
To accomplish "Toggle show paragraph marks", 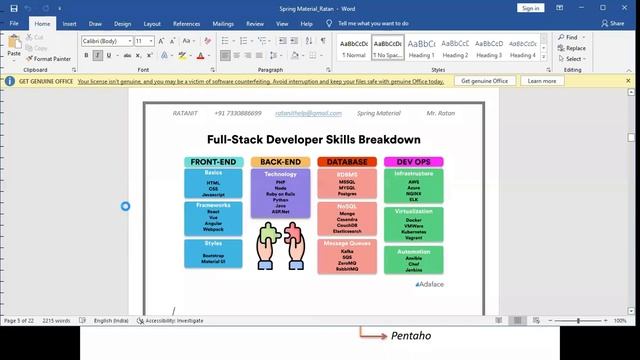I will 323,41.
